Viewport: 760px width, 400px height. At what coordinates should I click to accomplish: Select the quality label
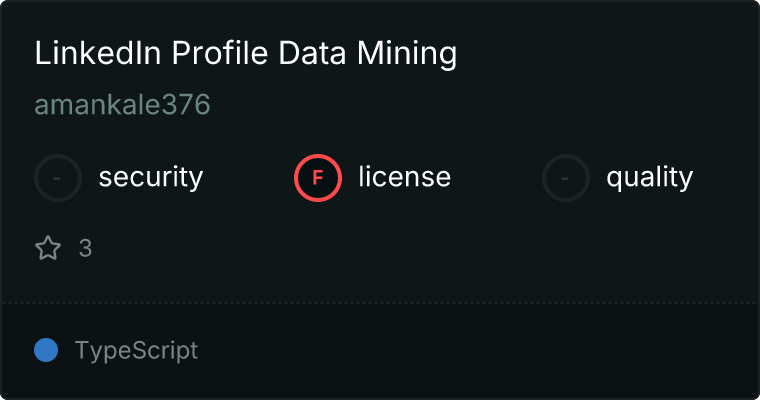(x=649, y=178)
